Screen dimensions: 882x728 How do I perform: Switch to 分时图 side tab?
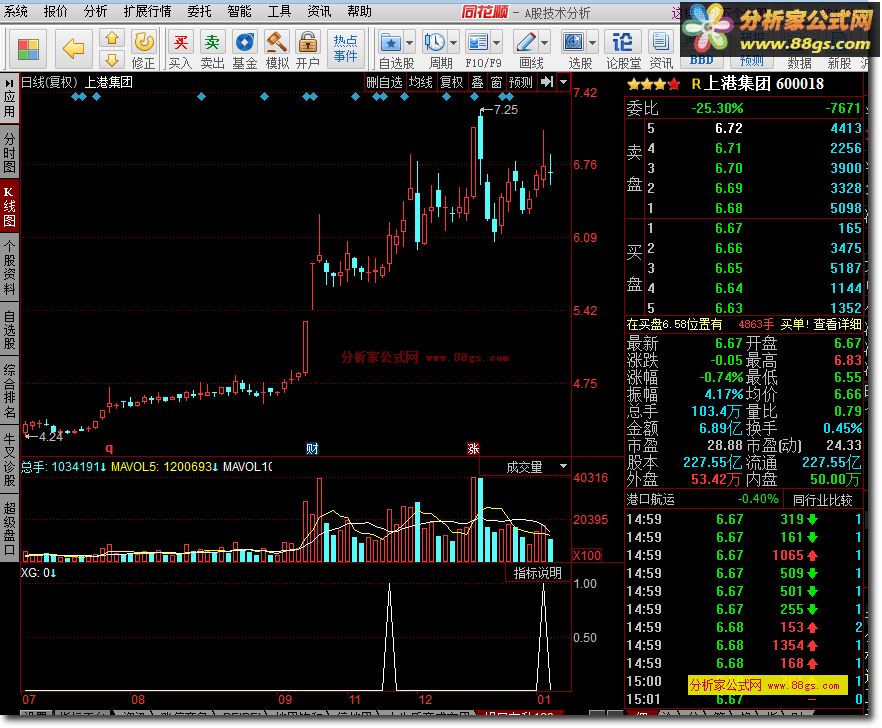click(x=9, y=152)
